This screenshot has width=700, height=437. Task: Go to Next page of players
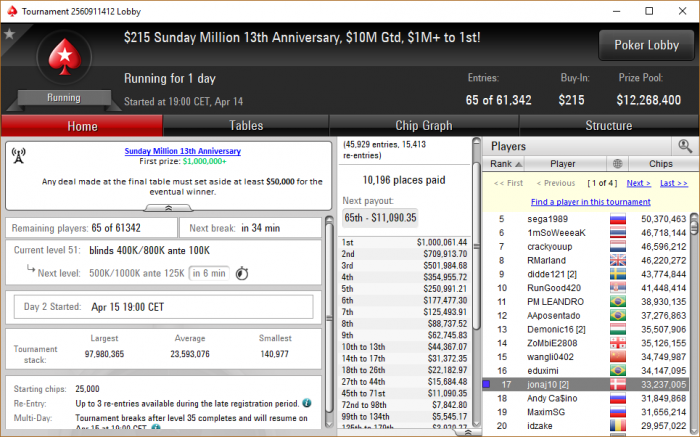click(638, 183)
